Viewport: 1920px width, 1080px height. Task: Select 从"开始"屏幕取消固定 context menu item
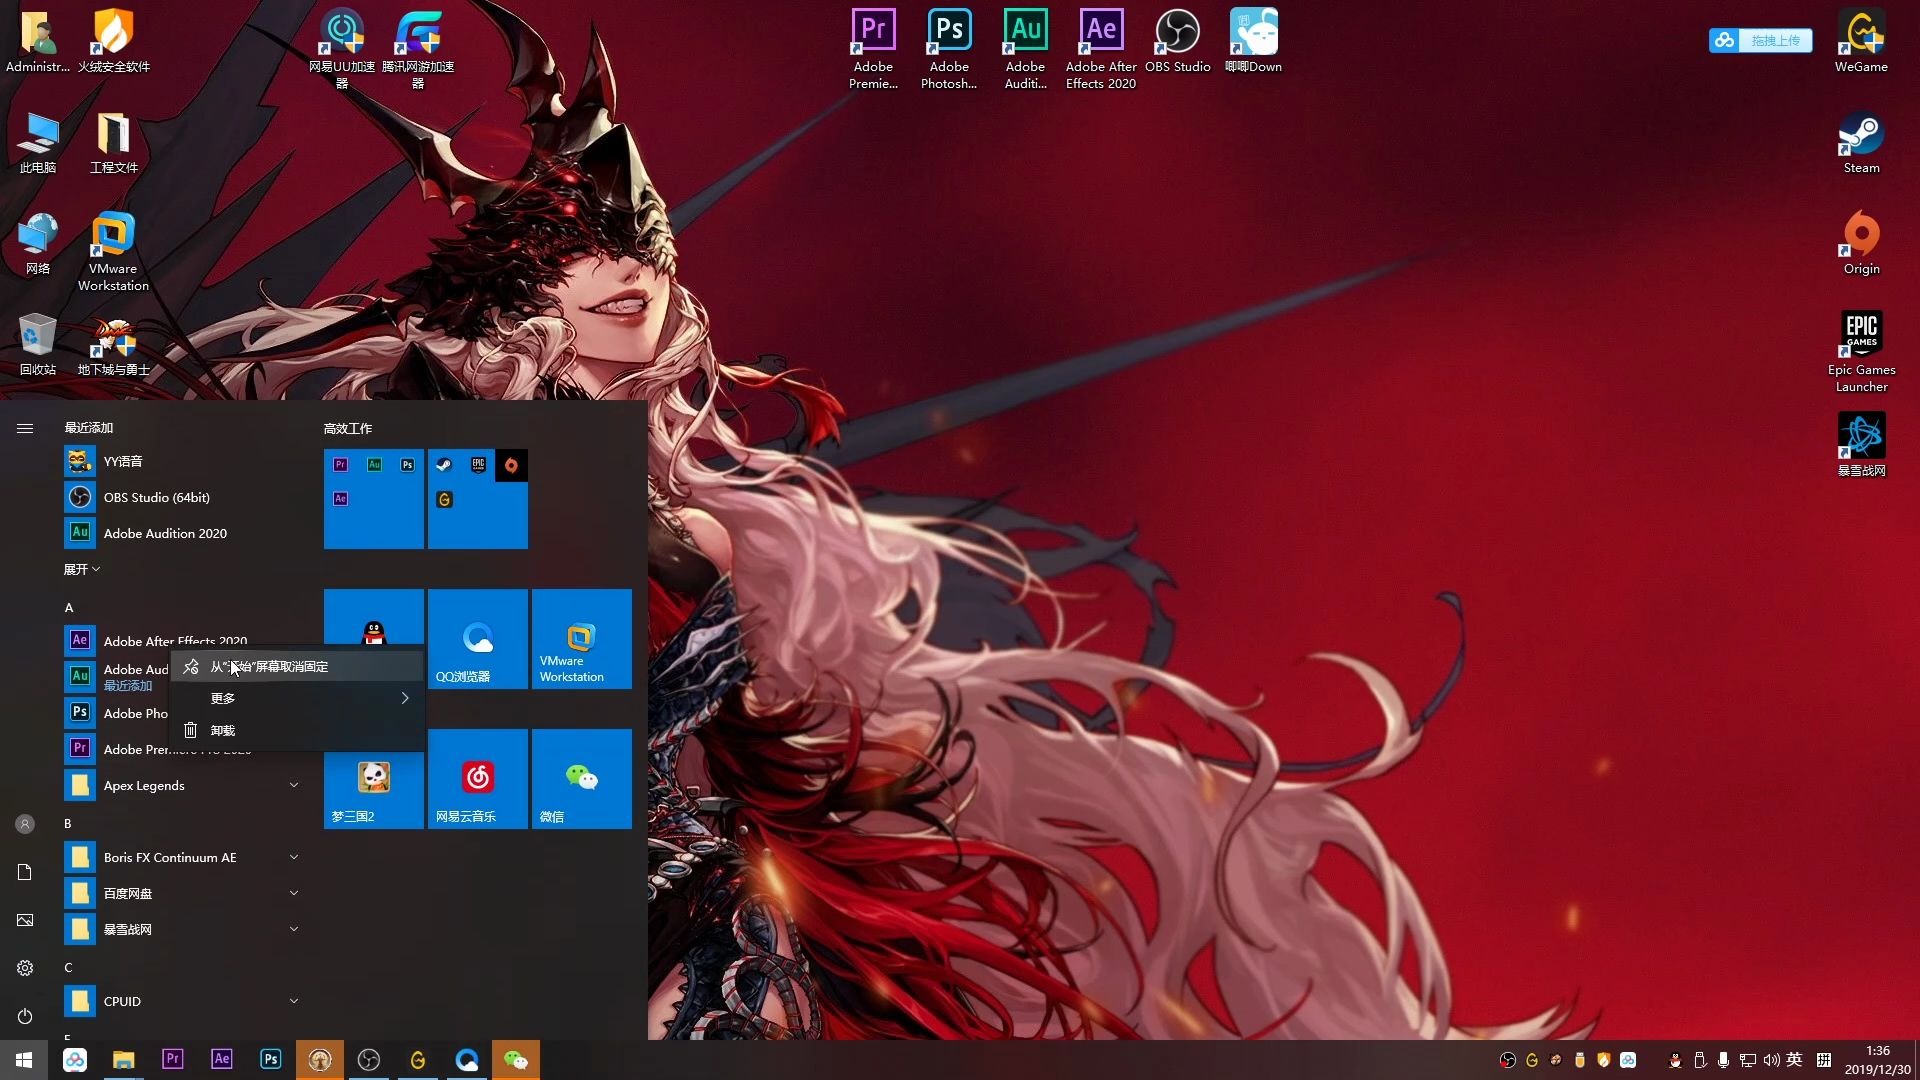pyautogui.click(x=297, y=666)
